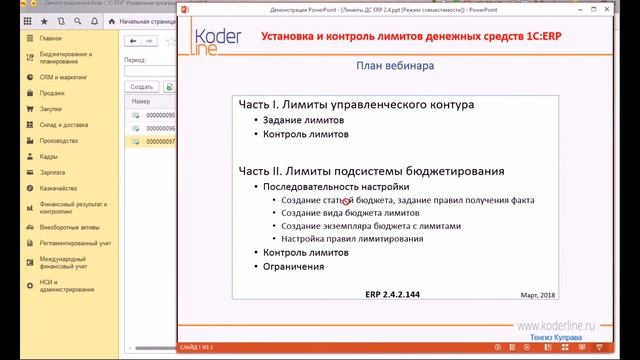Open Внеоборотные активы section
Viewport: 640px width, 360px height.
click(x=69, y=227)
